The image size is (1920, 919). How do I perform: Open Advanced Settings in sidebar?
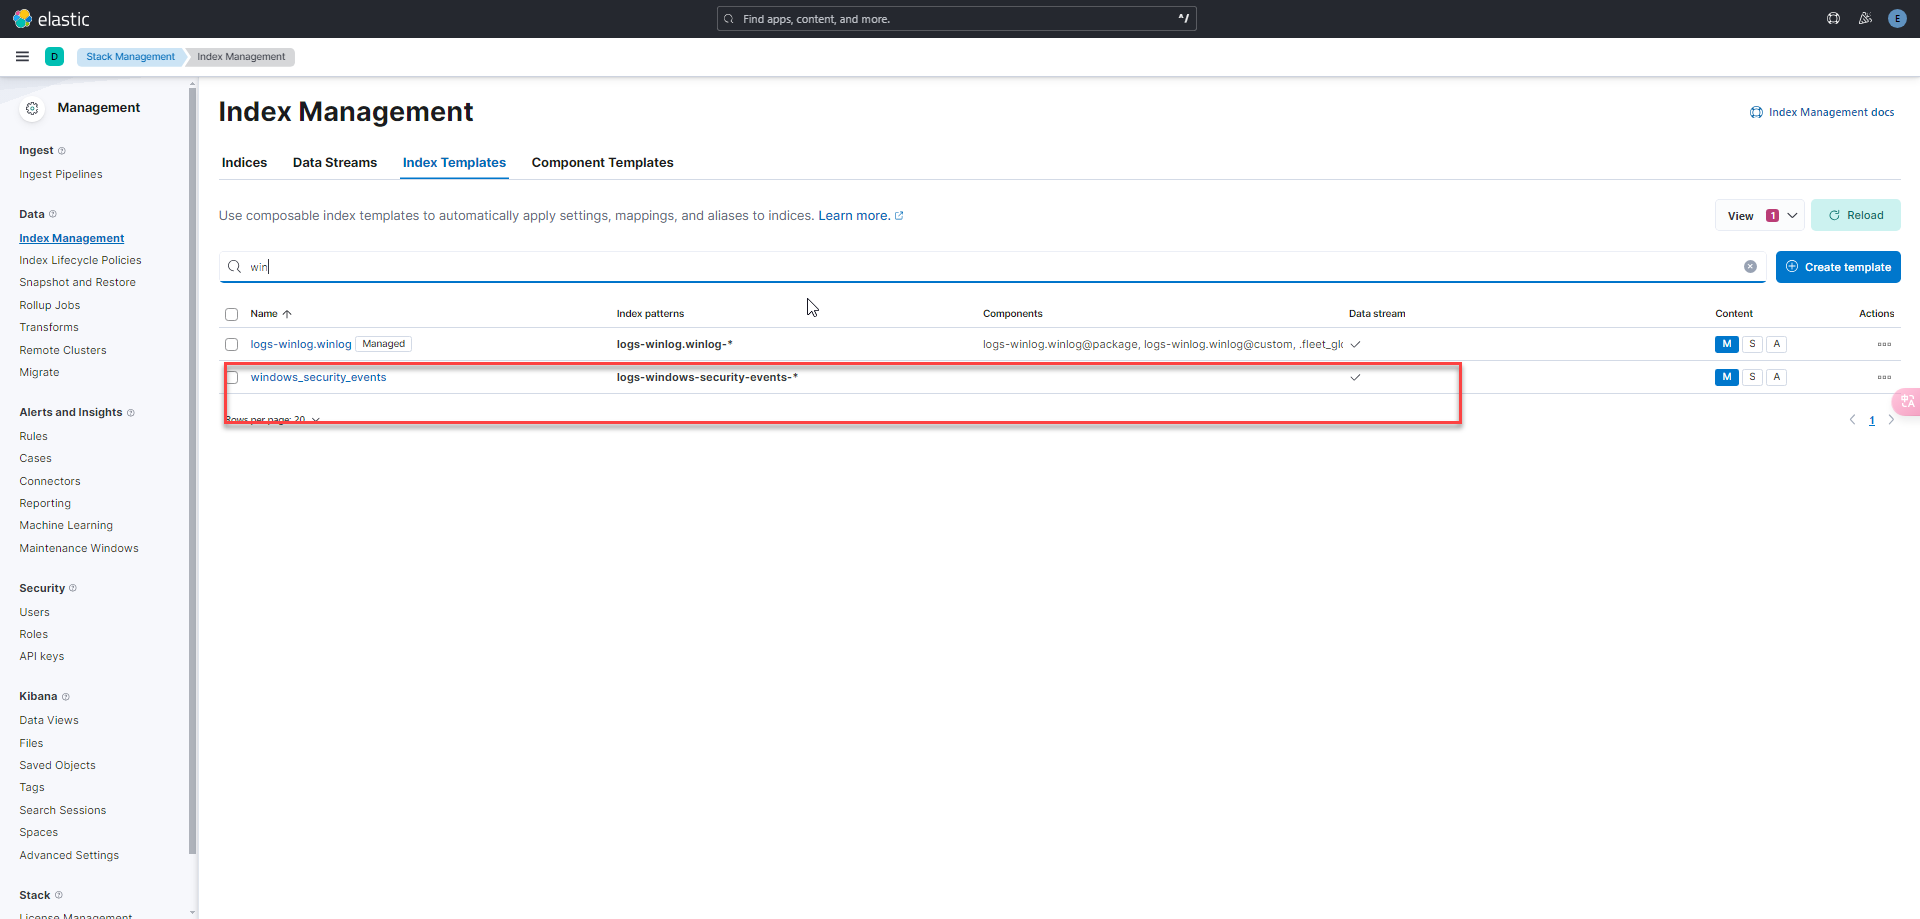[x=69, y=856]
